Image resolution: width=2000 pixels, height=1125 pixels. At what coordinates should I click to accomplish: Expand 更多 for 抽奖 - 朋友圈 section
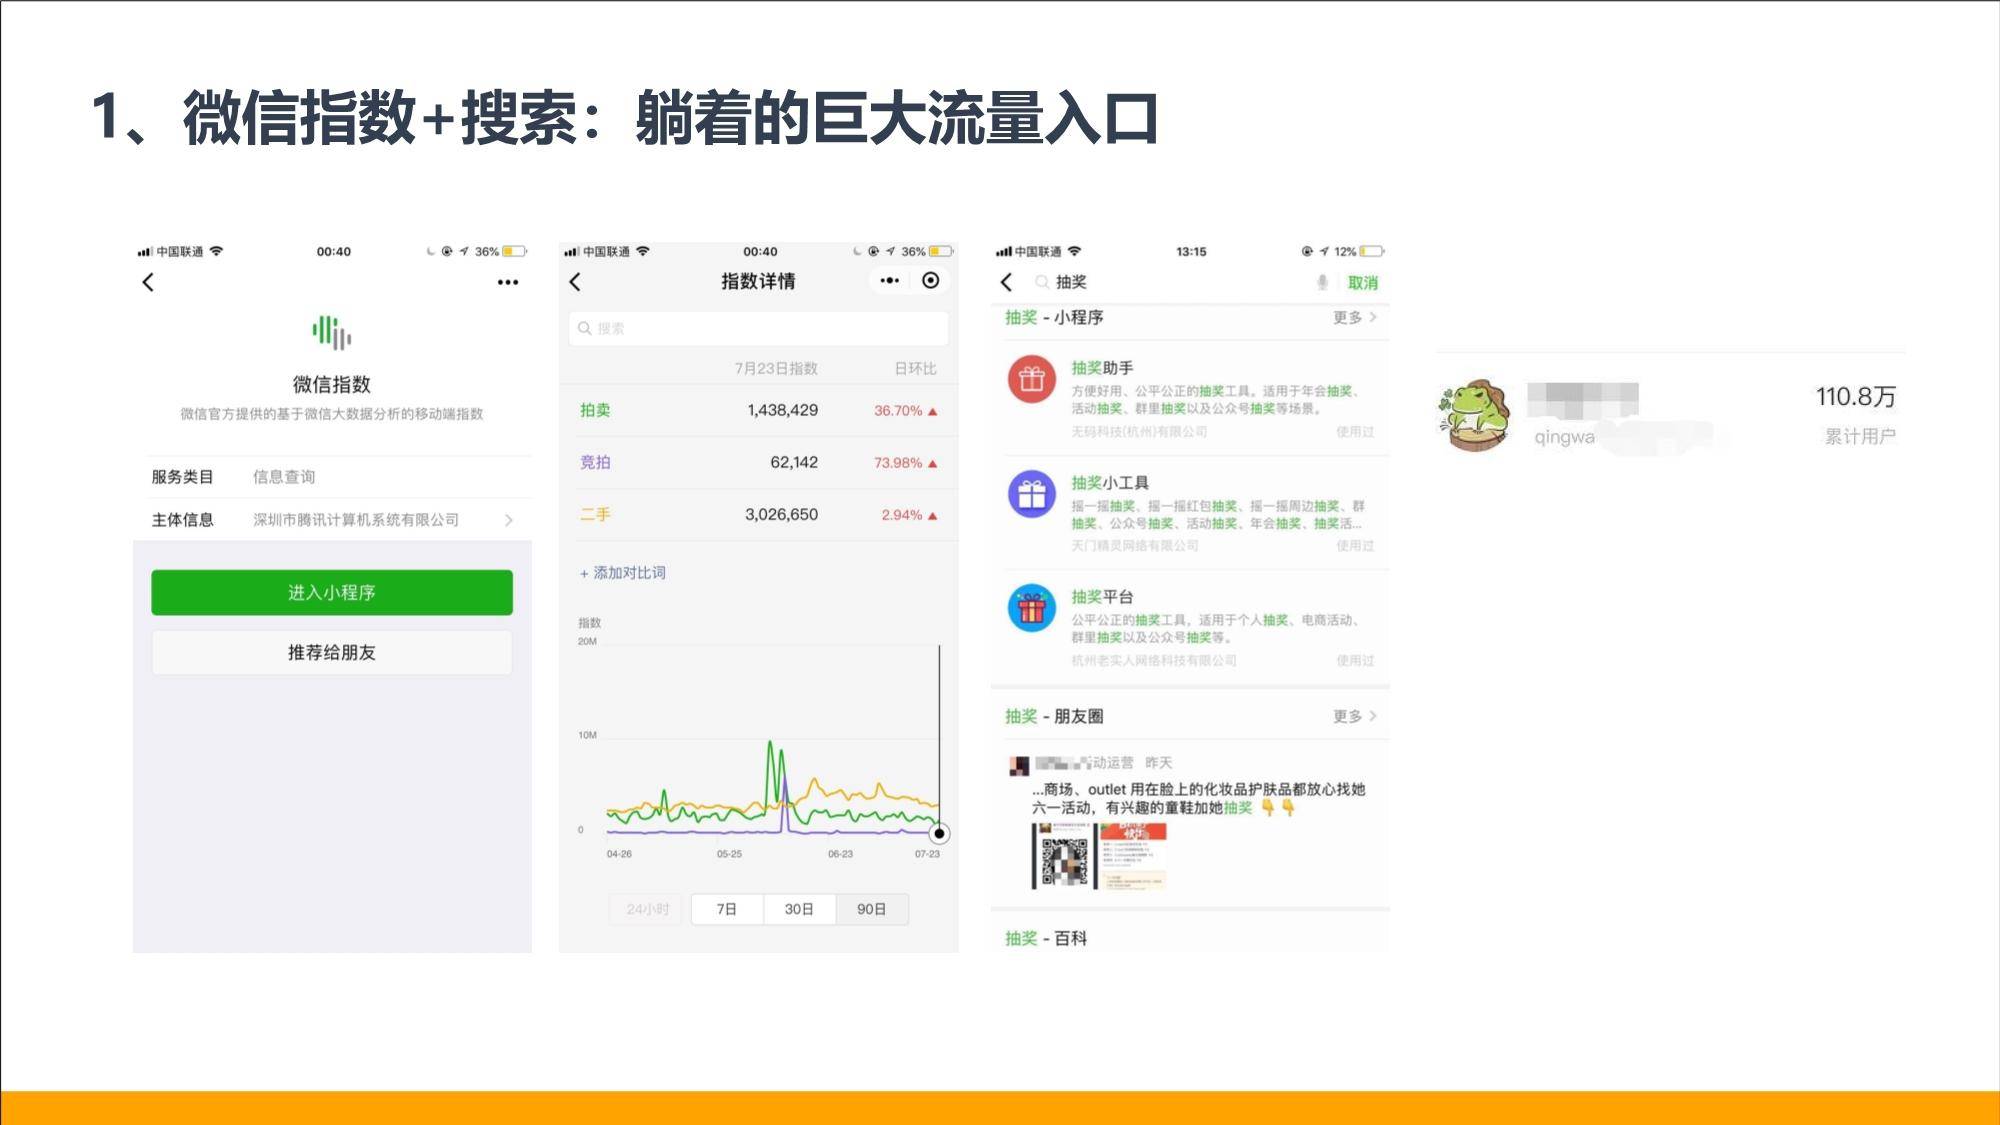pyautogui.click(x=1354, y=716)
